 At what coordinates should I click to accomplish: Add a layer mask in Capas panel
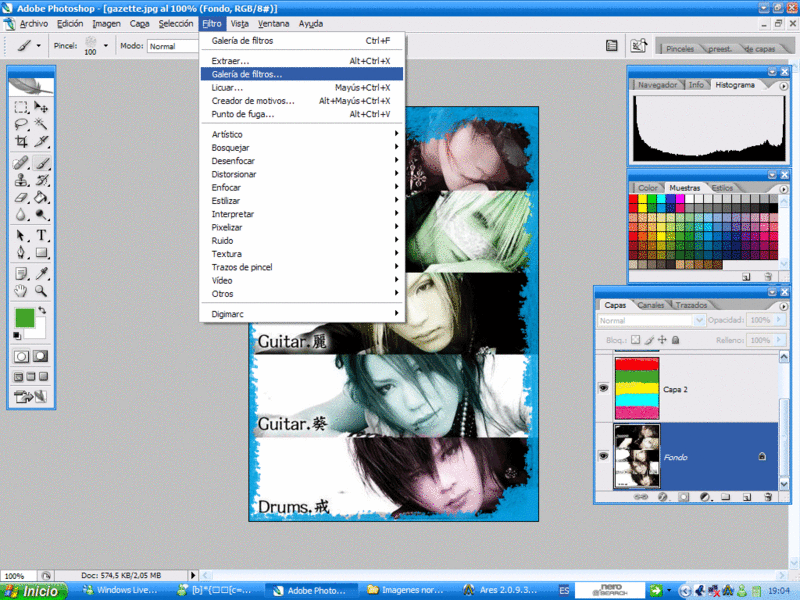point(683,496)
